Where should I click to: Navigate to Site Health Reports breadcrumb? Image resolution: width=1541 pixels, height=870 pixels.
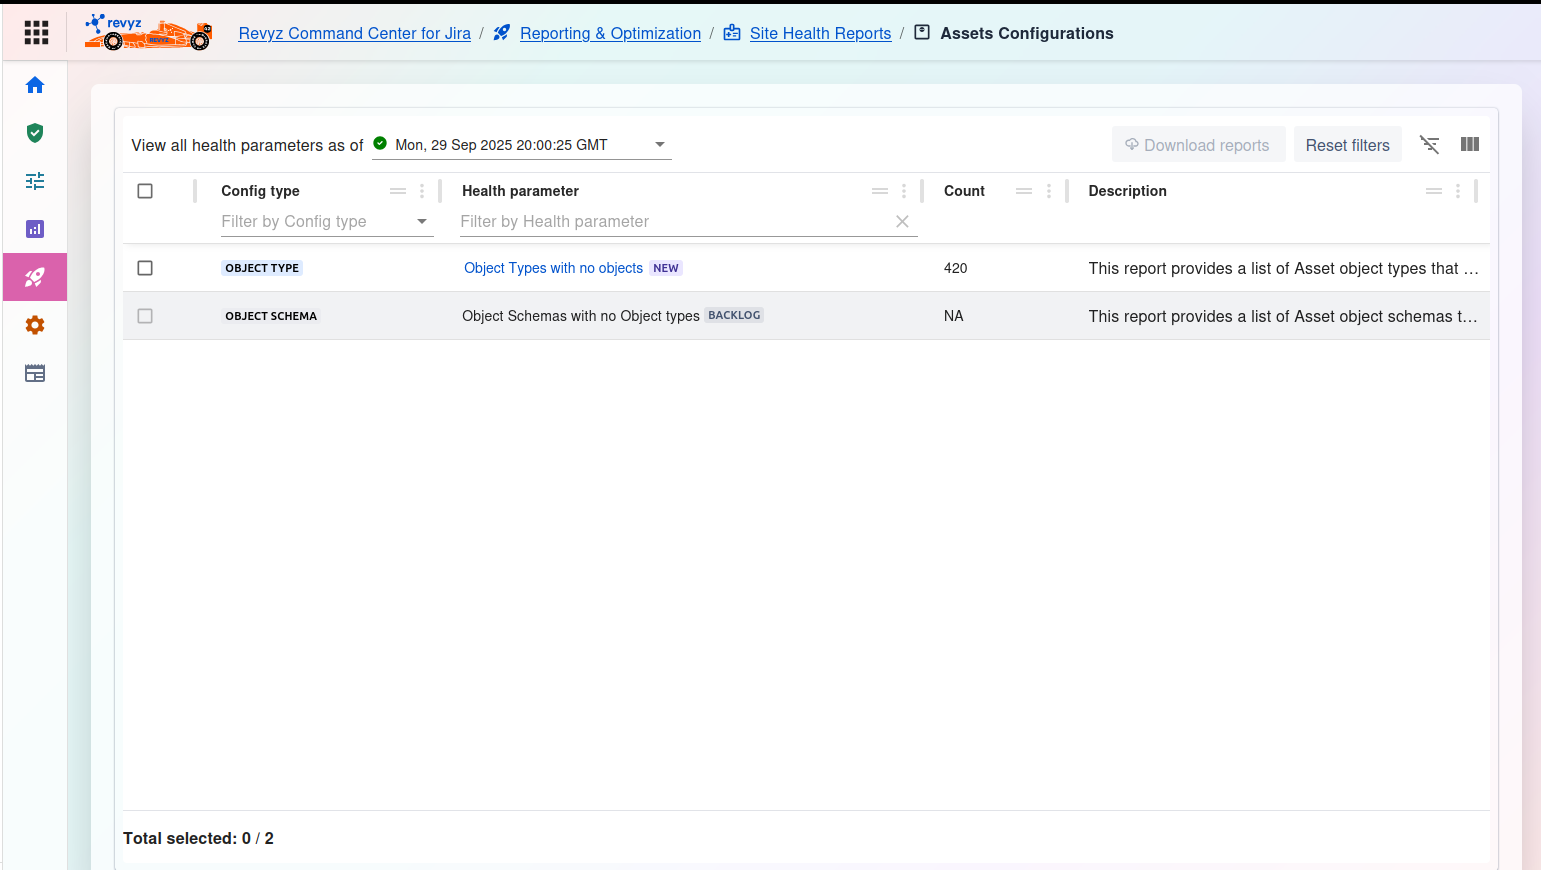pyautogui.click(x=820, y=33)
